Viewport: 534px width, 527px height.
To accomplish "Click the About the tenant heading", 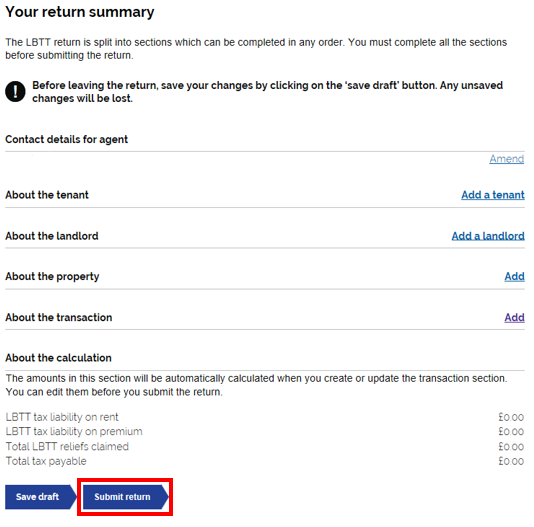I will [47, 195].
